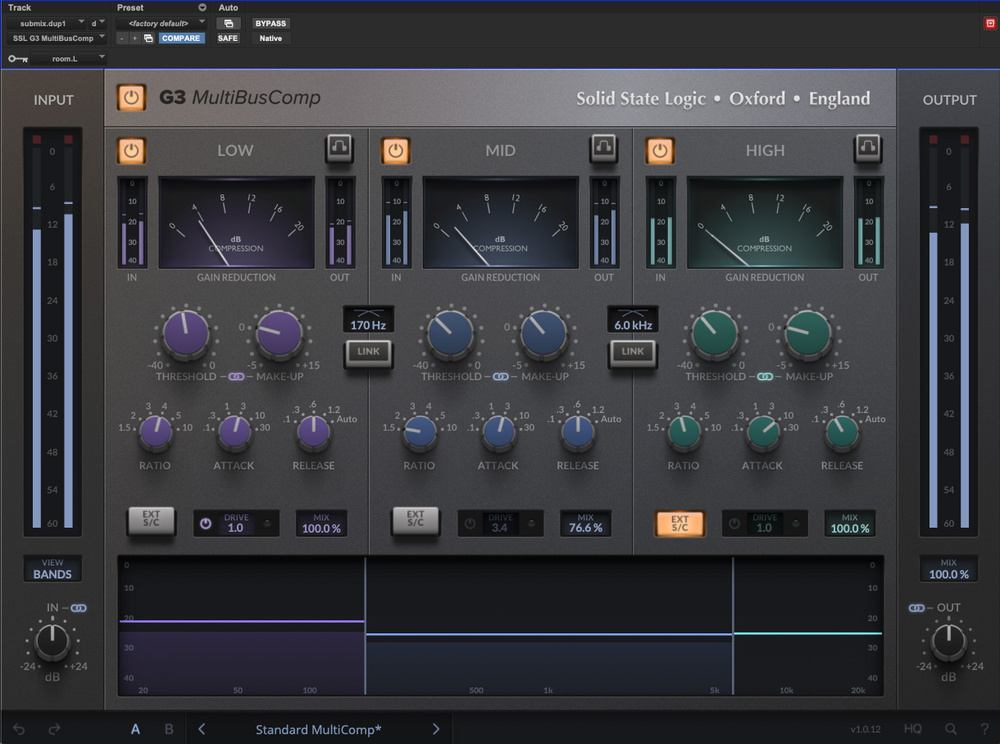Image resolution: width=1000 pixels, height=744 pixels.
Task: Enable sidechain listen on the MID band
Action: (x=603, y=150)
